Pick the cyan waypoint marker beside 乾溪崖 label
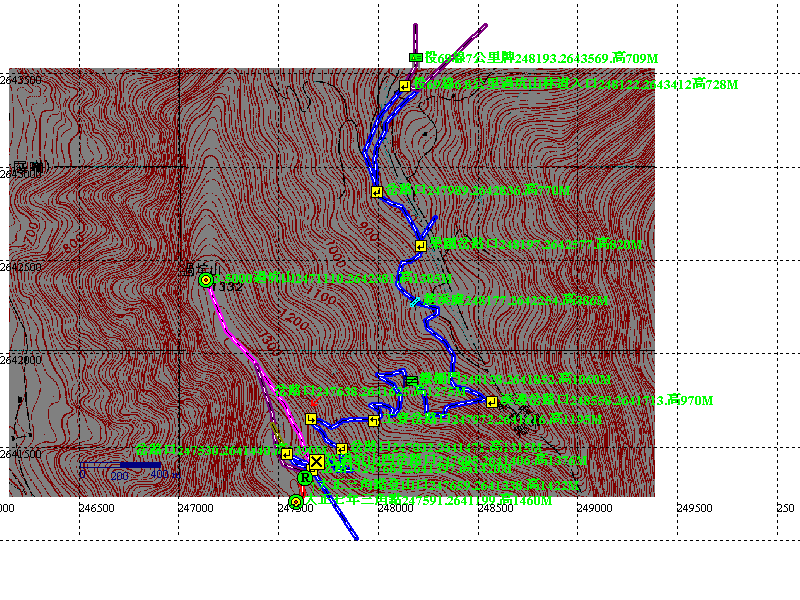The width and height of the screenshot is (800, 600). 415,302
